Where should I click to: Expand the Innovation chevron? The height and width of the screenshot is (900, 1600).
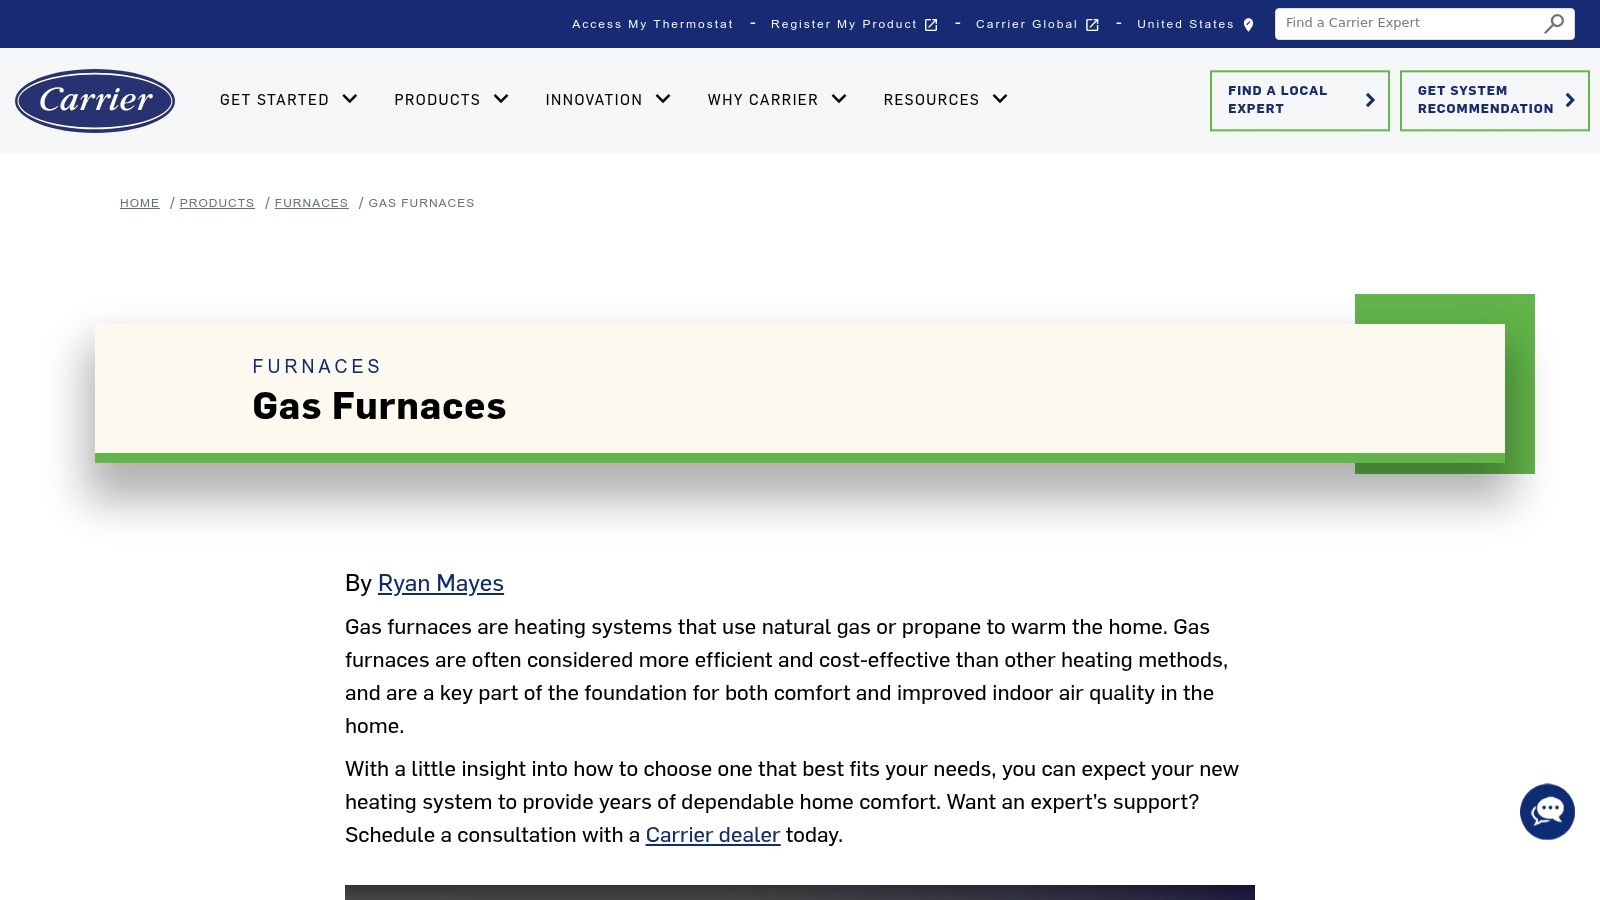point(663,99)
